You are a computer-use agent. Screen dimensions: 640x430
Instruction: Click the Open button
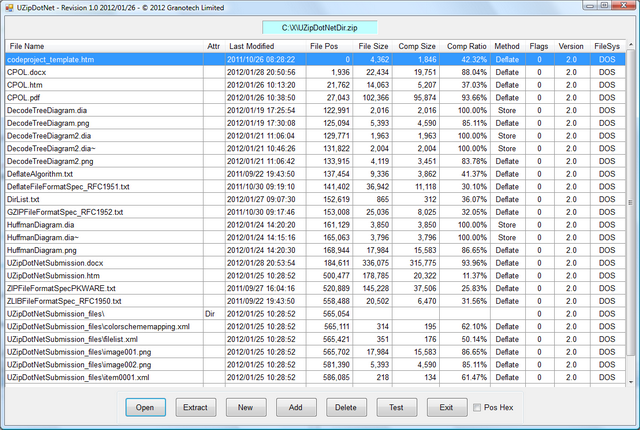click(x=145, y=407)
